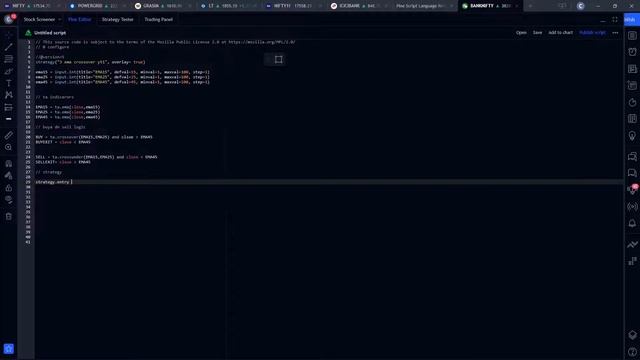Switch to the GRASIM chart tab
640x360 pixels.
pos(162,6)
